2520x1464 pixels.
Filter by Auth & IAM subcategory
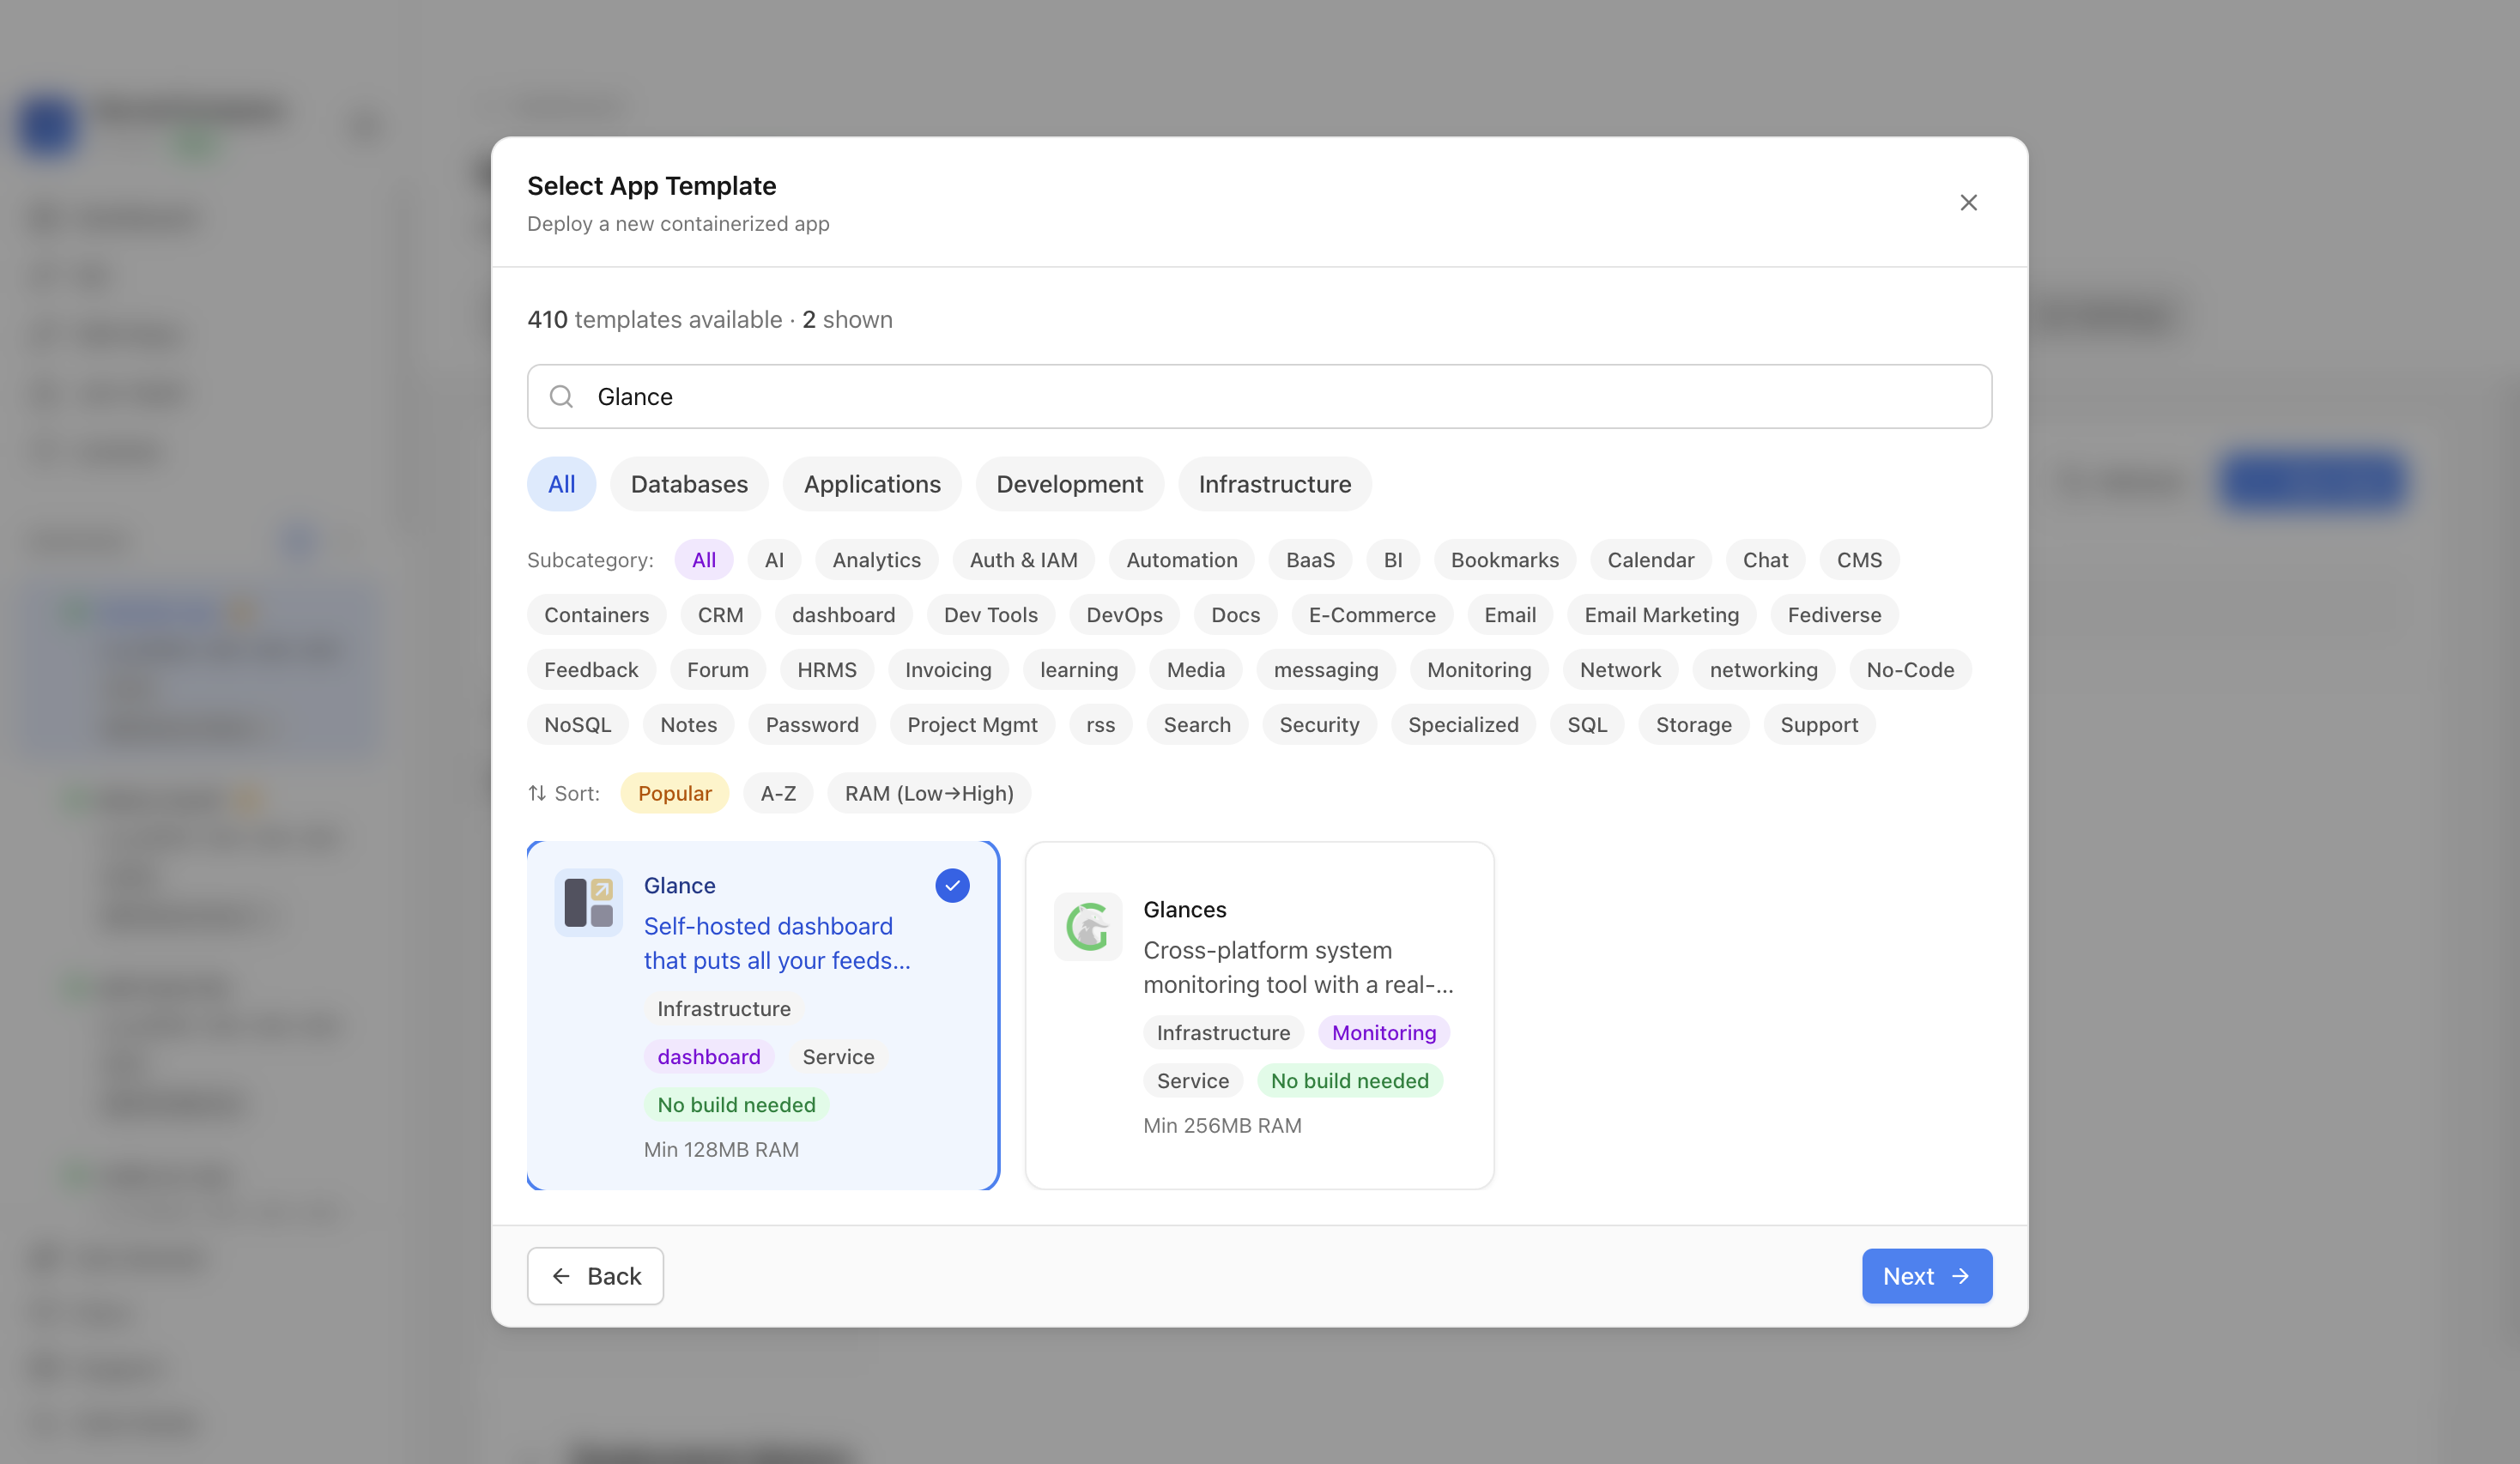point(1023,560)
